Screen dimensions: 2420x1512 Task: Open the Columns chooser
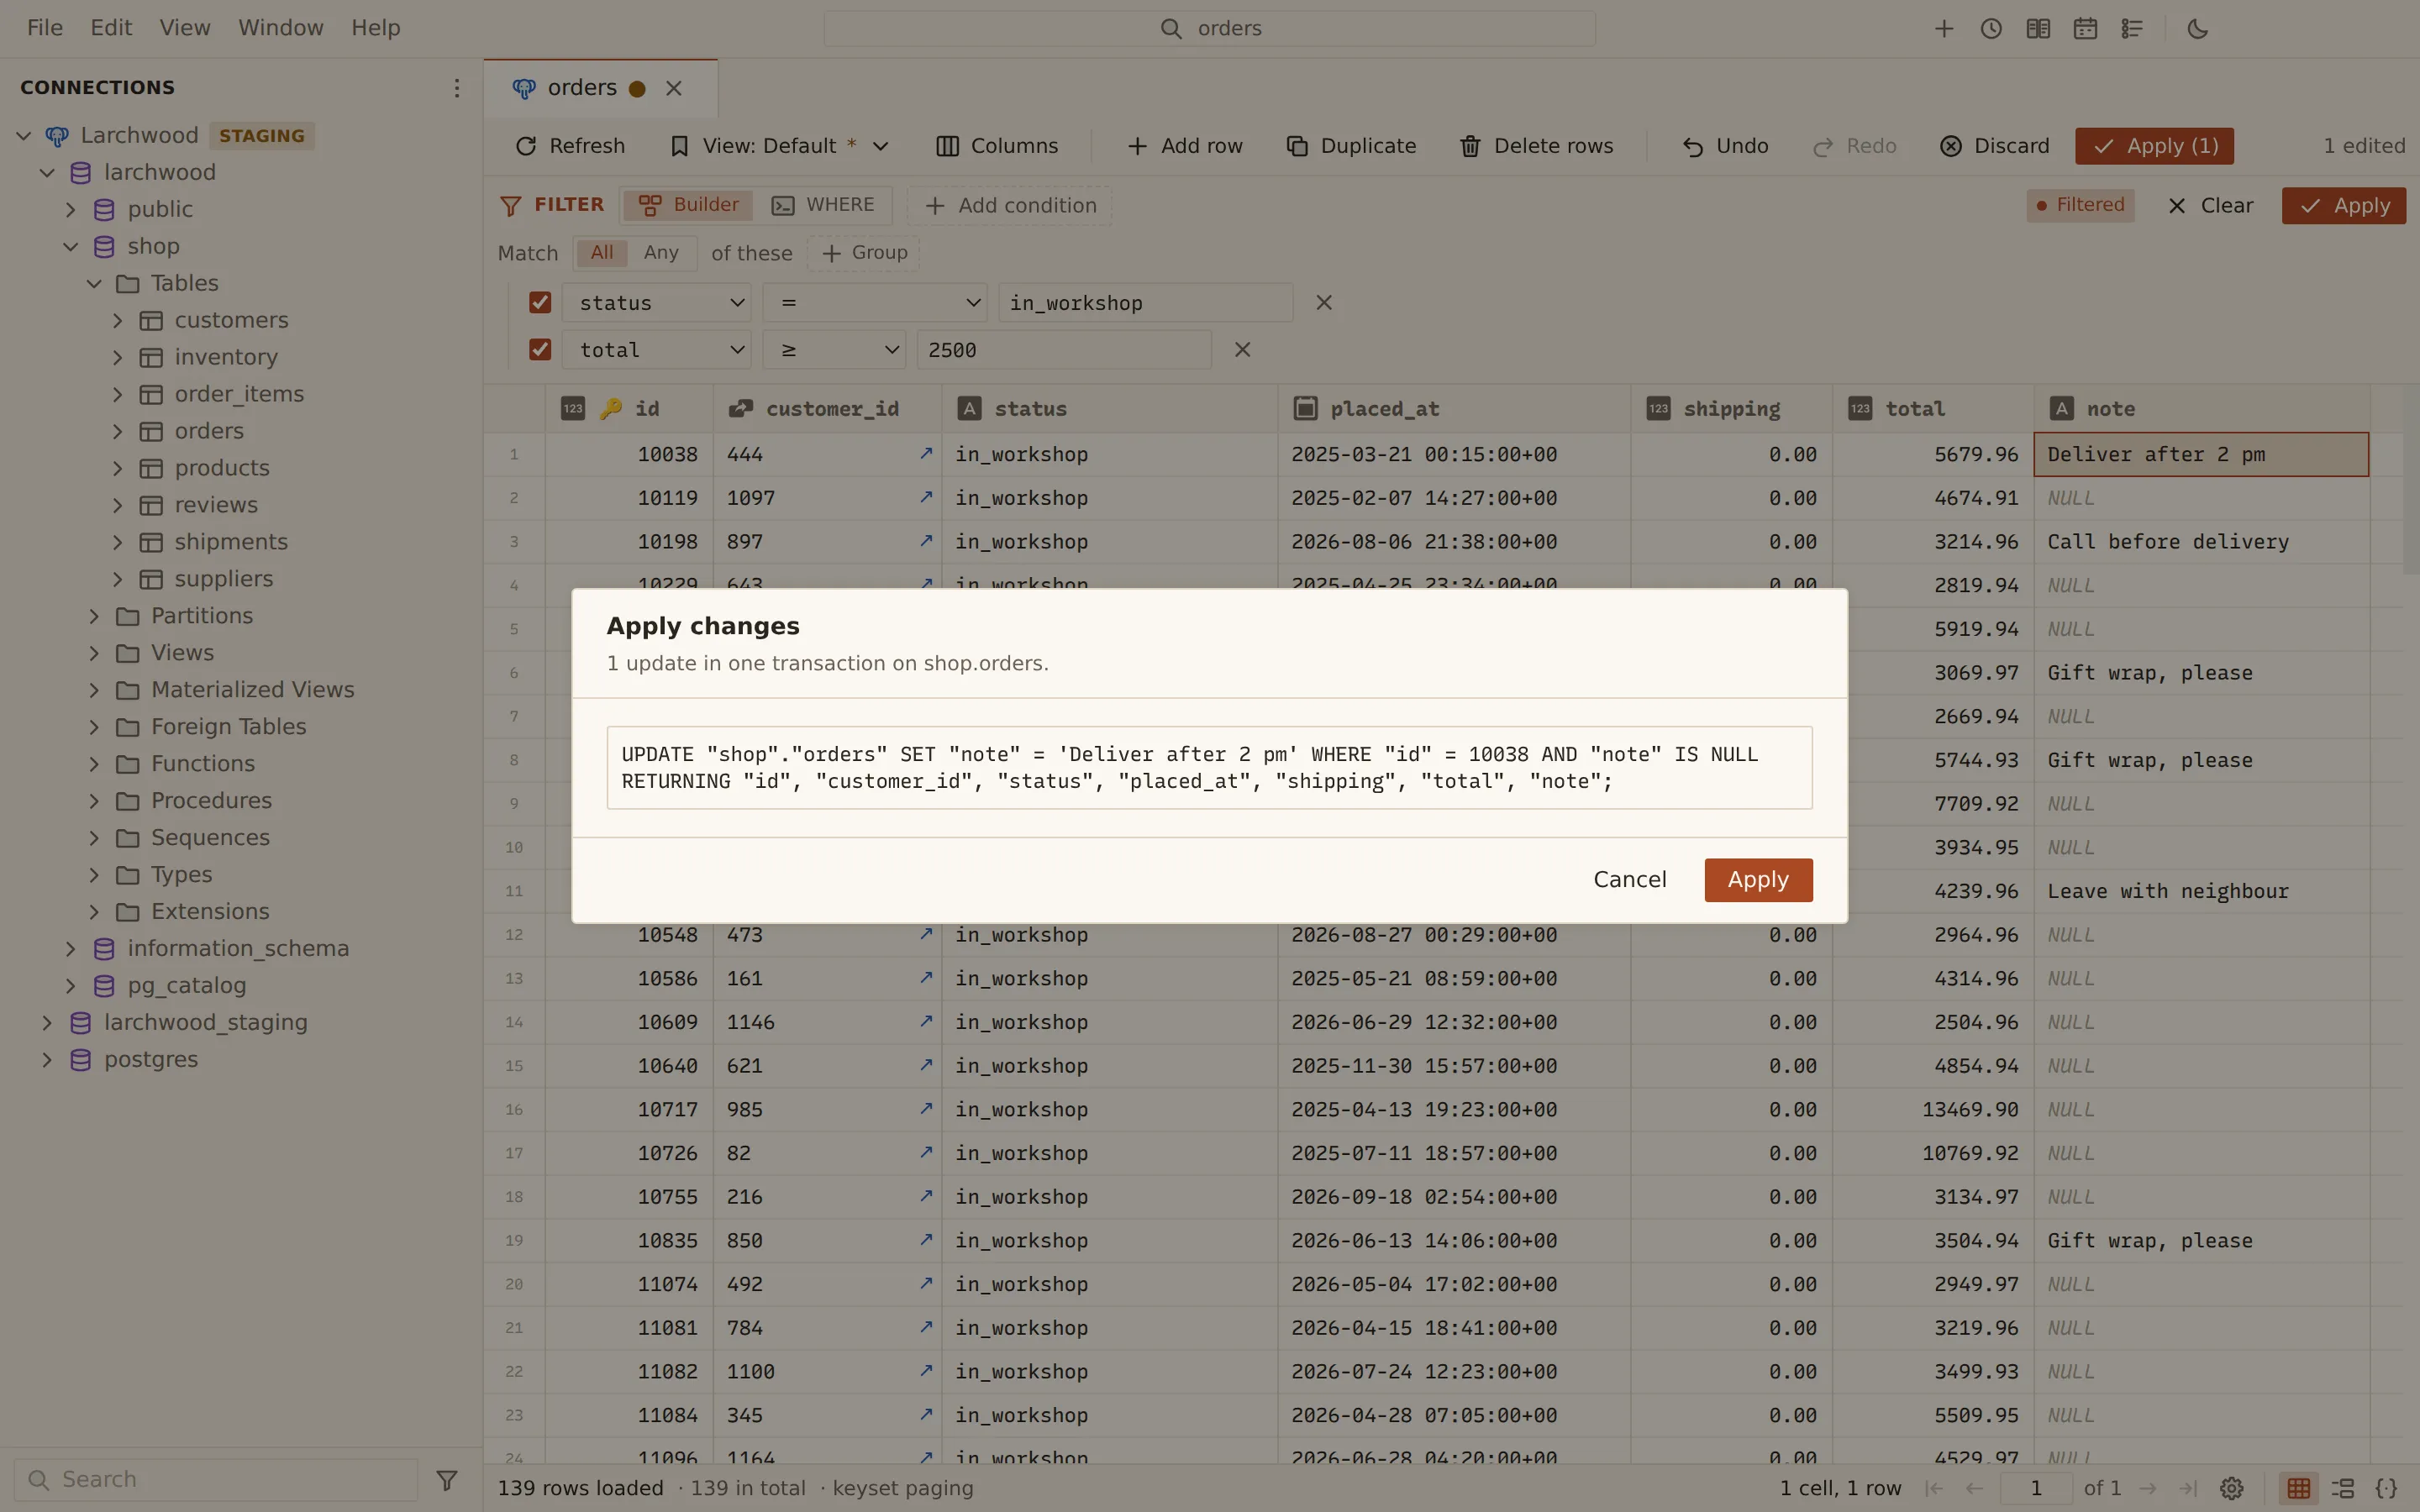997,146
